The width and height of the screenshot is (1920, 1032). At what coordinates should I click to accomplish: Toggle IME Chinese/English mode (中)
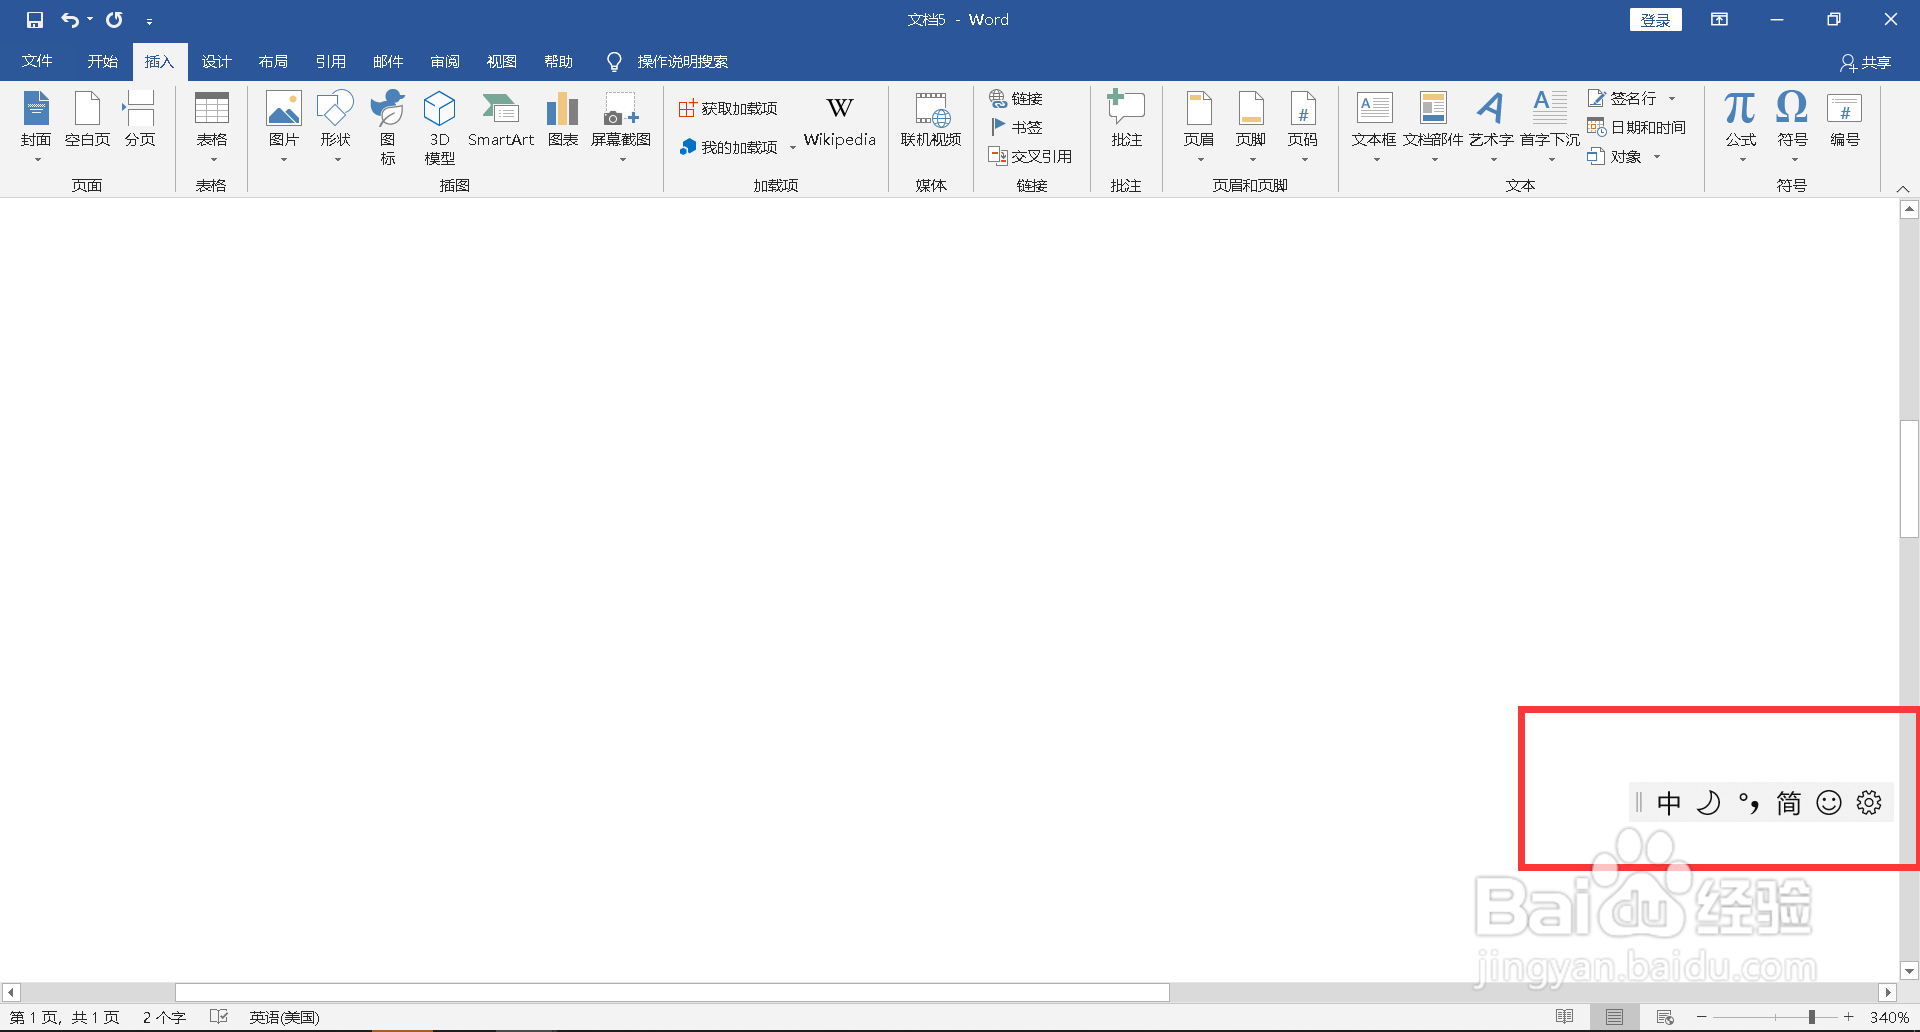coord(1669,803)
